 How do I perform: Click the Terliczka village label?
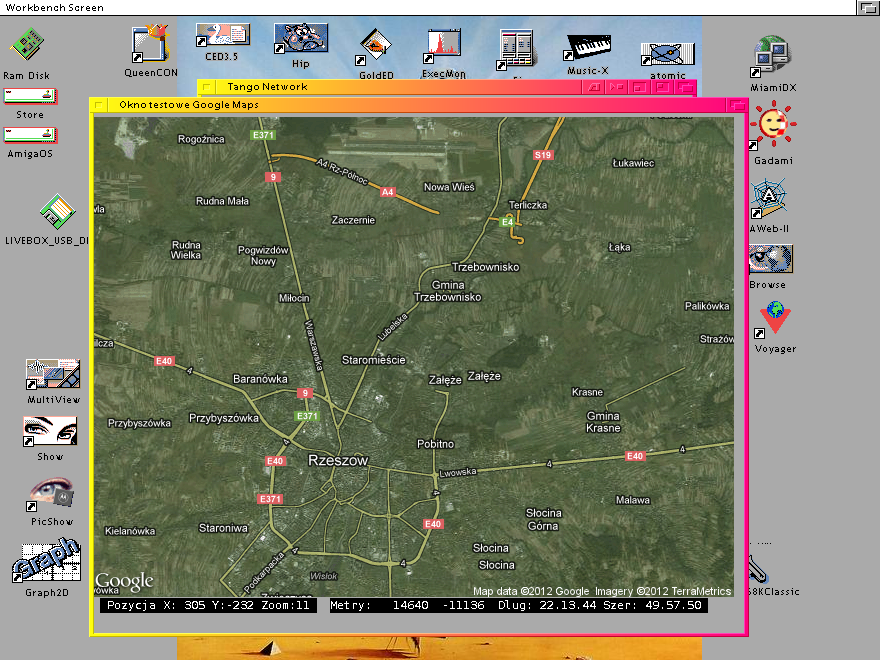pos(528,205)
